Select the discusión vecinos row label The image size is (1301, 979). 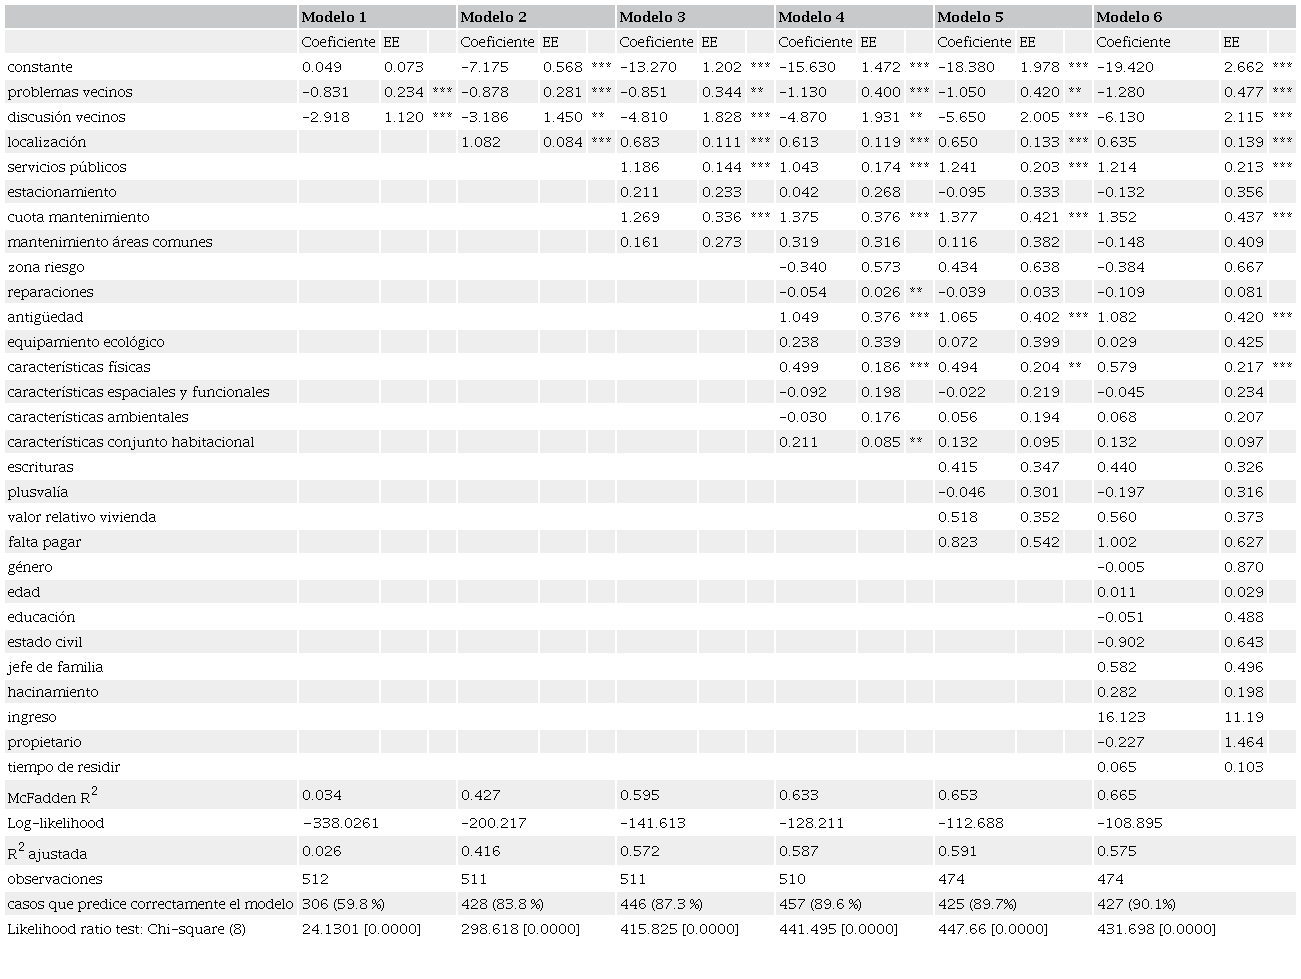point(60,117)
